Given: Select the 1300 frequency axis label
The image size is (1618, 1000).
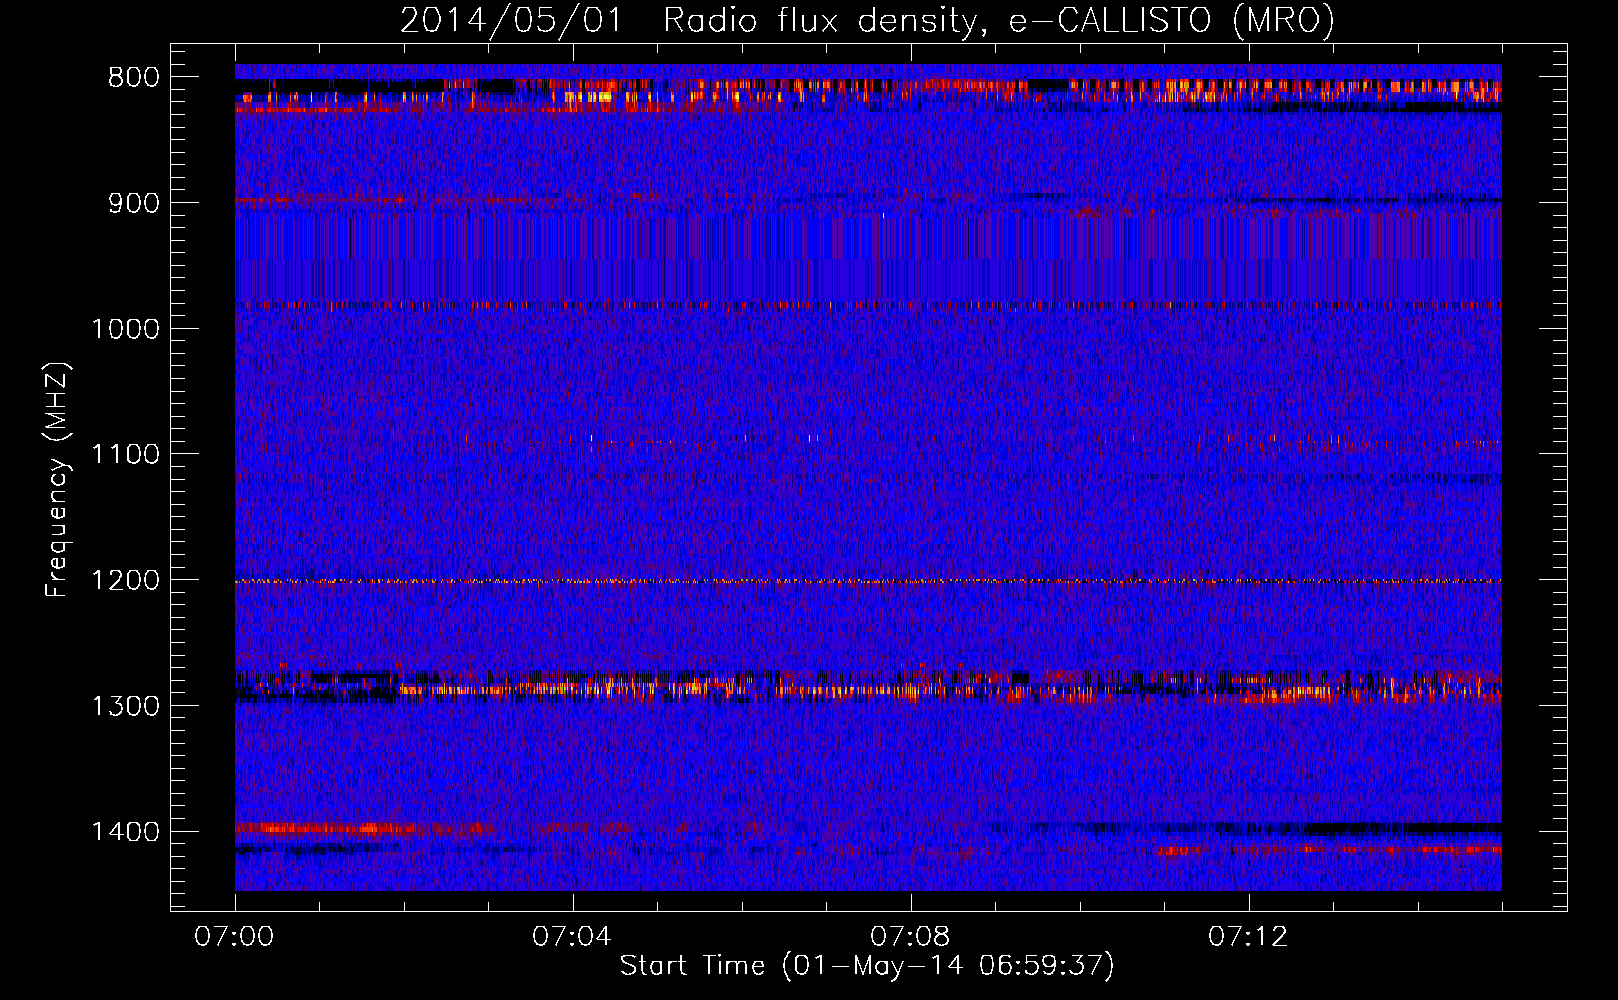Looking at the screenshot, I should click(125, 706).
